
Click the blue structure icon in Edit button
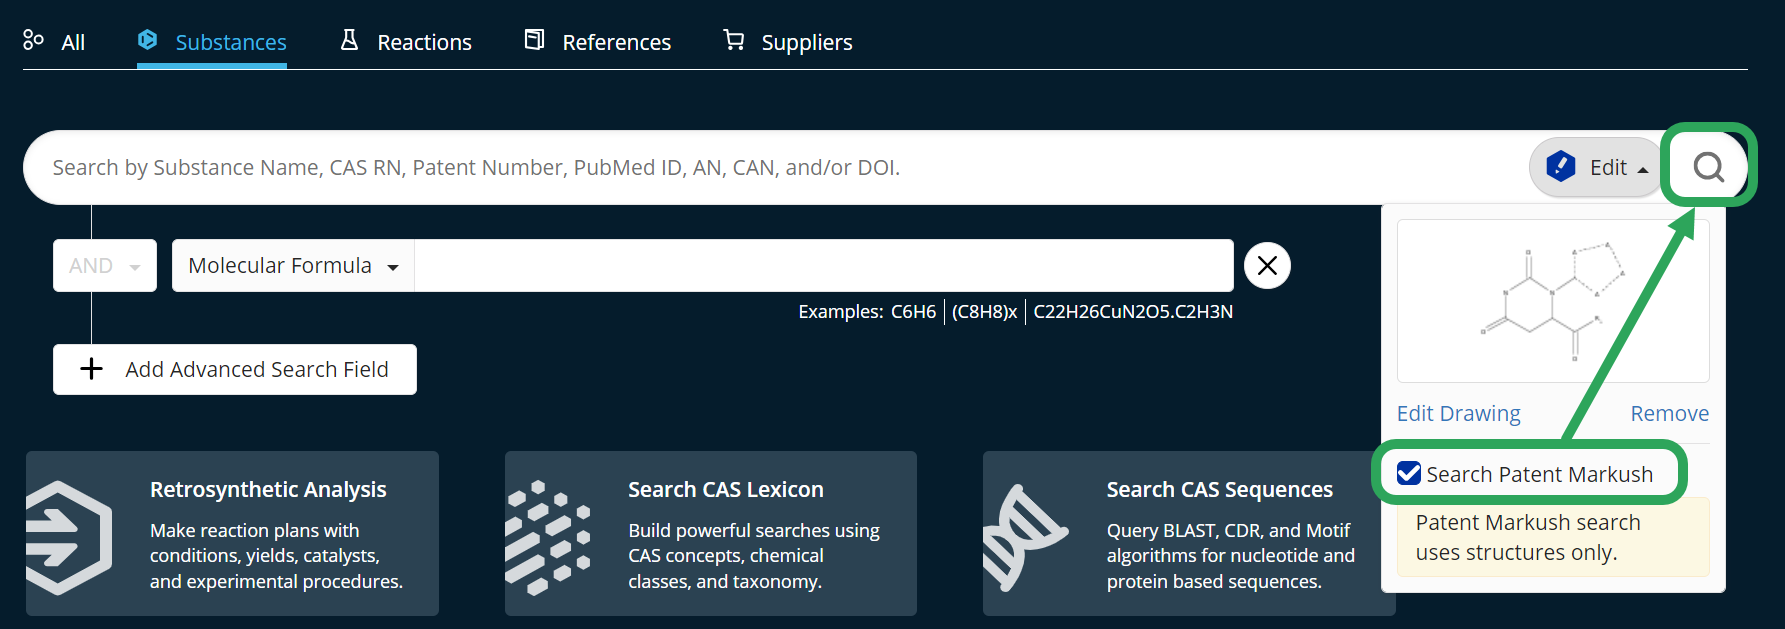pyautogui.click(x=1560, y=167)
